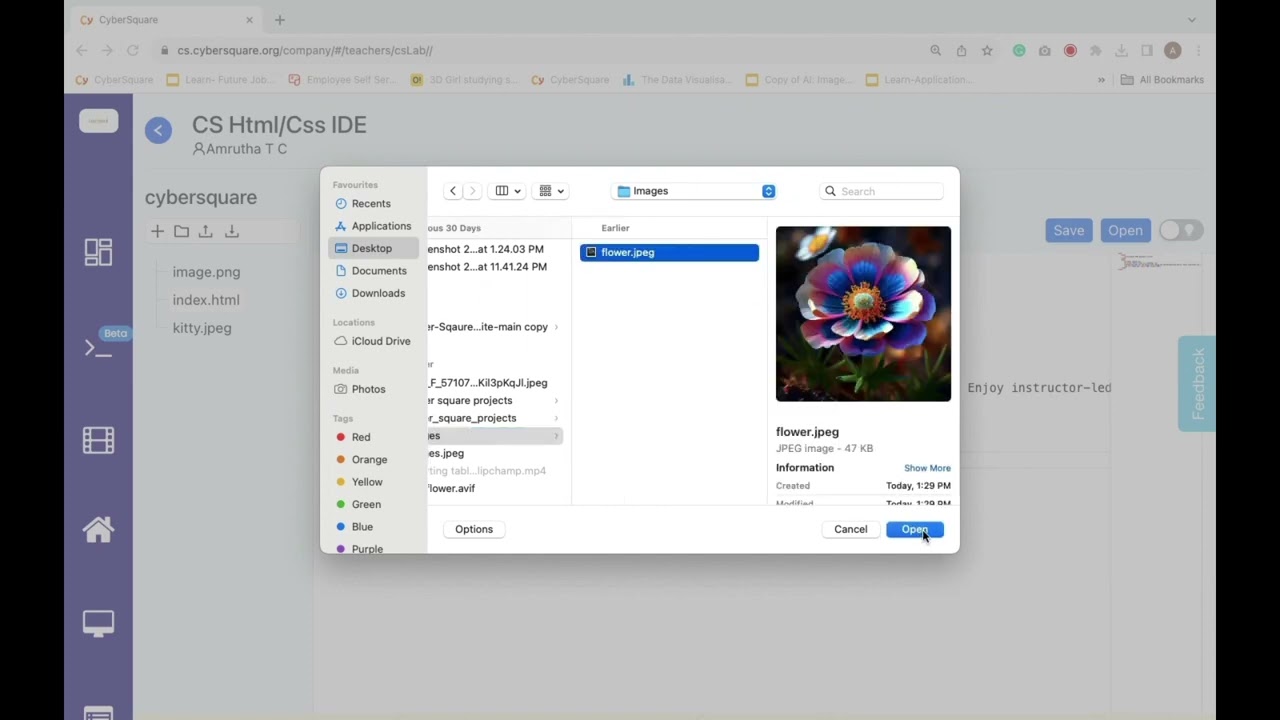Click the browser address bar
The image size is (1280, 720).
tap(540, 50)
